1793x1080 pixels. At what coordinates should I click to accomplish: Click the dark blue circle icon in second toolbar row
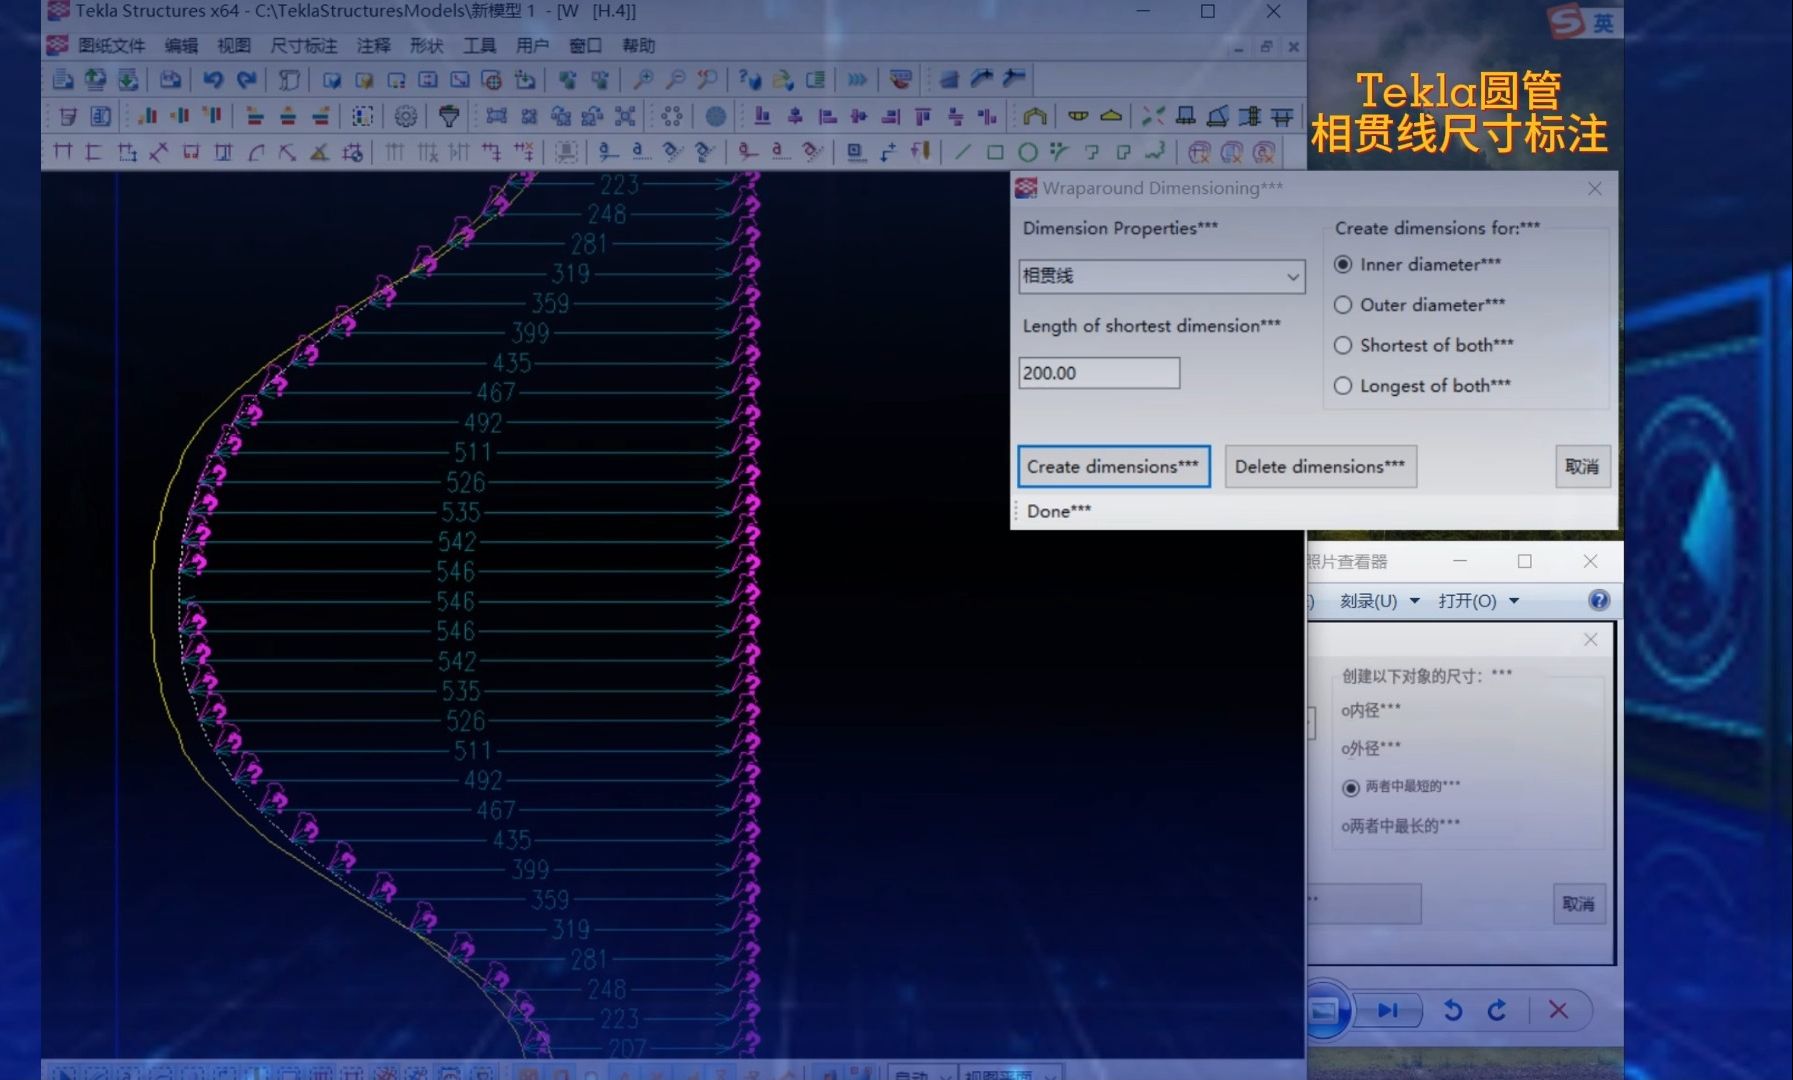tap(716, 116)
